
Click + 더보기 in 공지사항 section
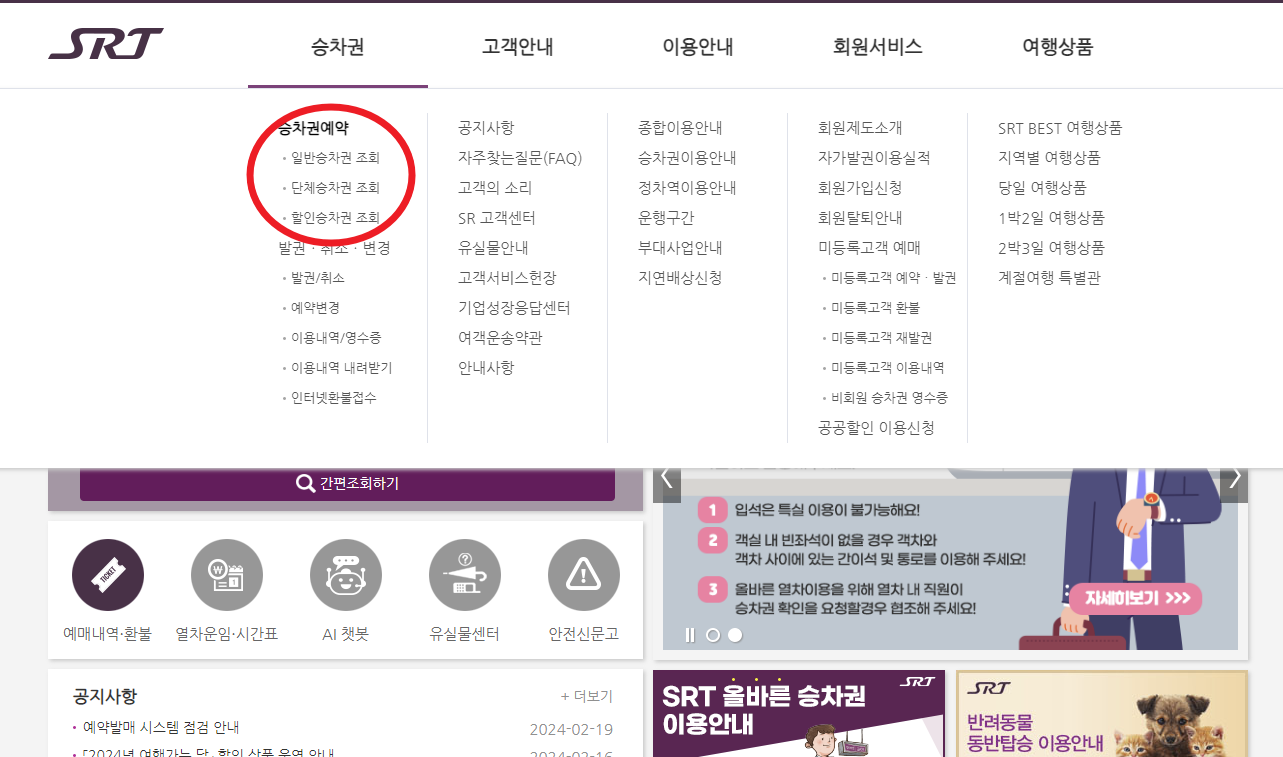pos(587,696)
